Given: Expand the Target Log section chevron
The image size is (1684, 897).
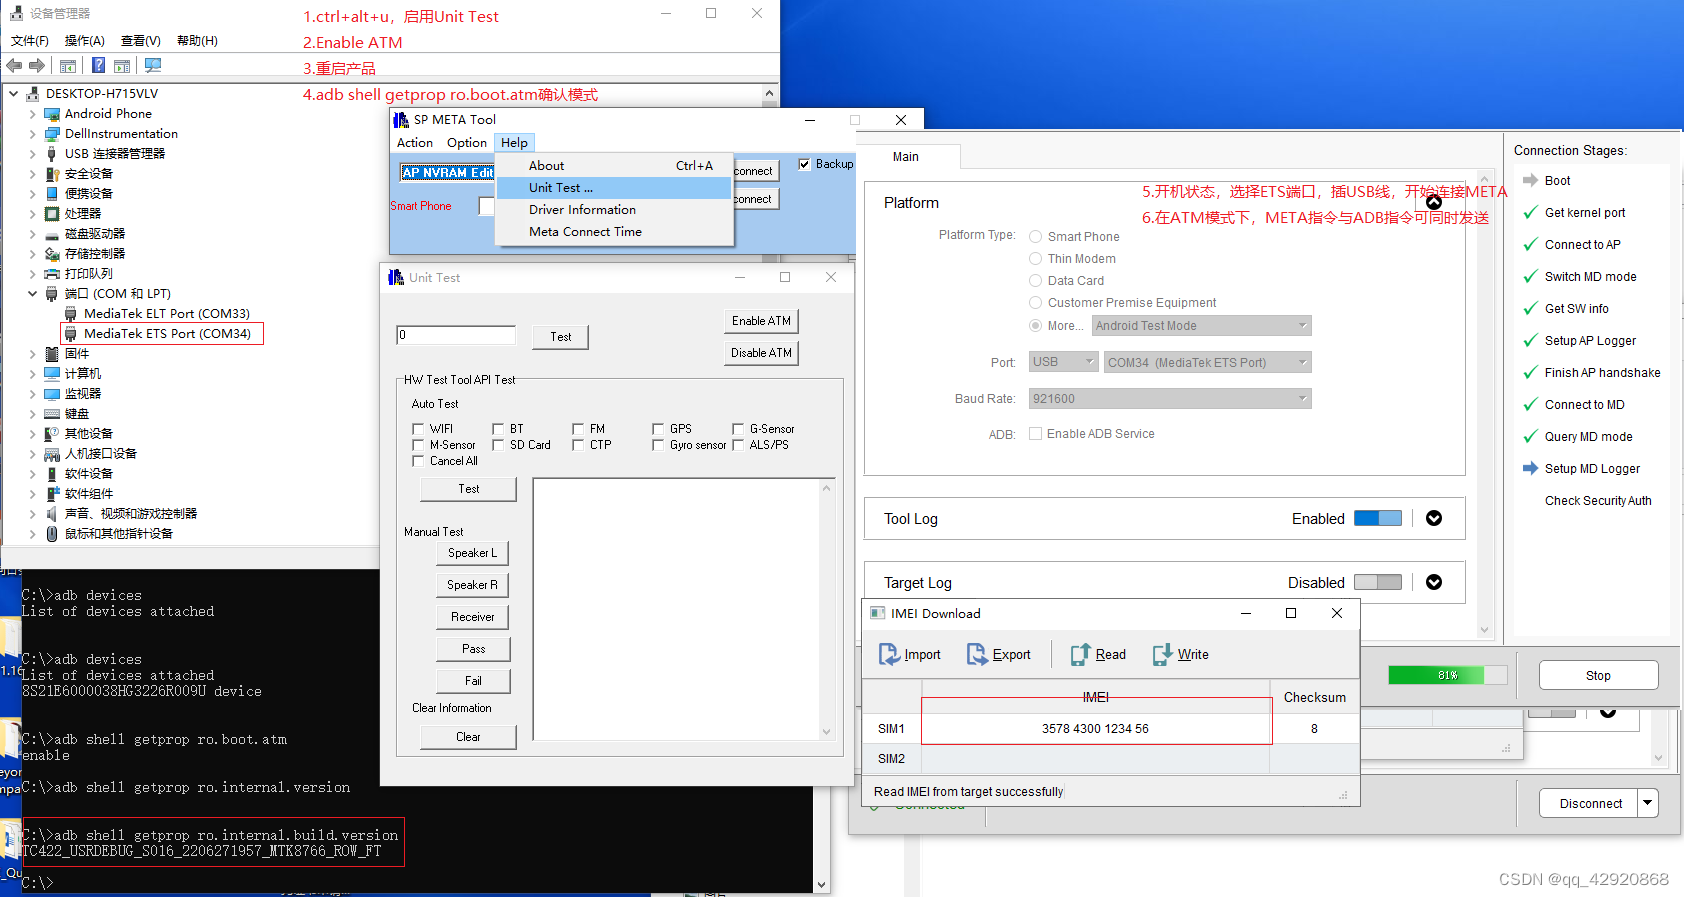Looking at the screenshot, I should [1434, 582].
